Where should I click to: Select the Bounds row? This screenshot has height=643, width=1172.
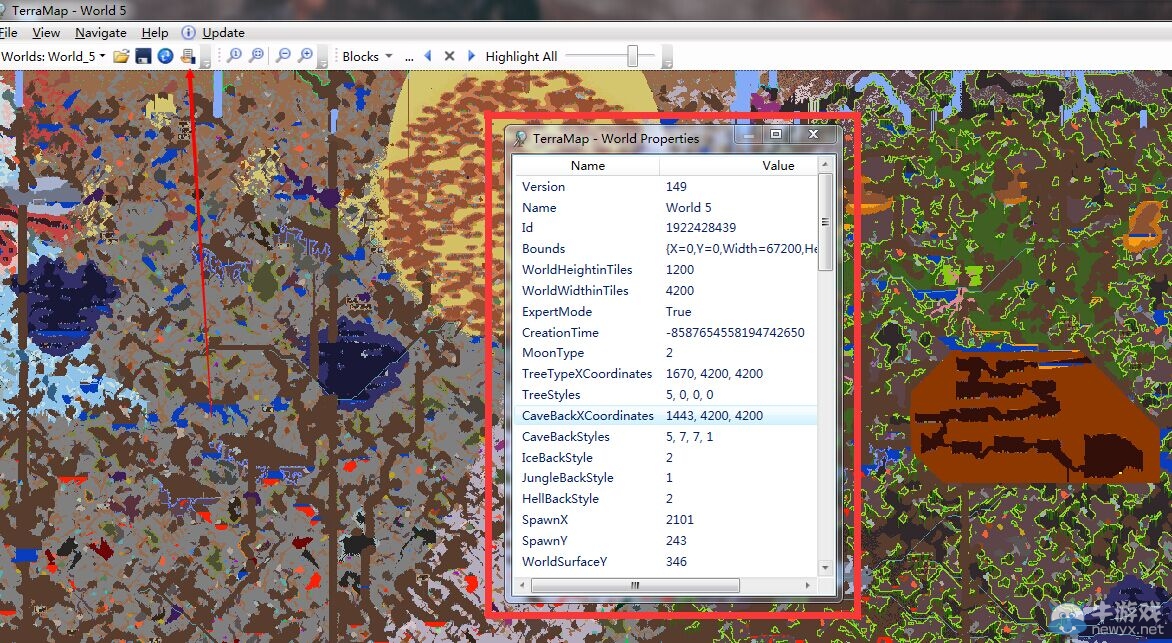[x=665, y=248]
